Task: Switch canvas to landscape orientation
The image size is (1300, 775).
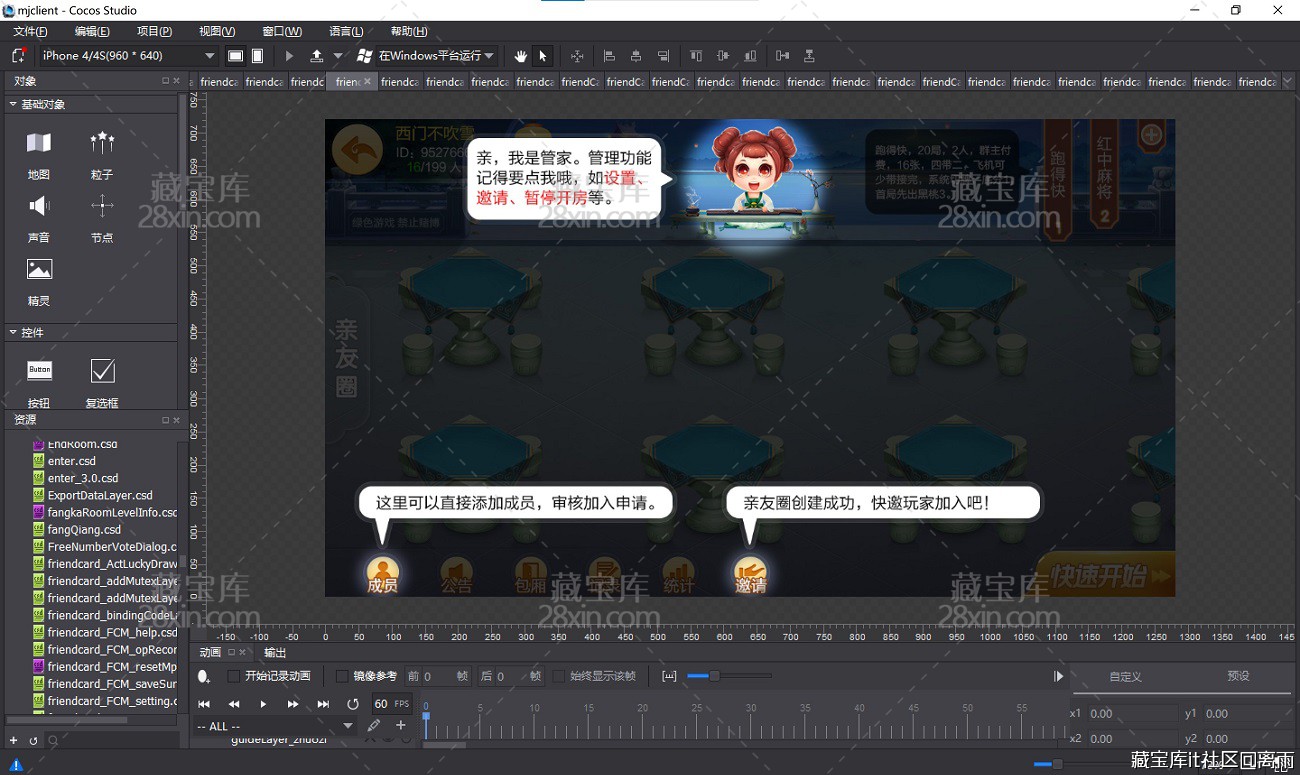Action: click(235, 56)
